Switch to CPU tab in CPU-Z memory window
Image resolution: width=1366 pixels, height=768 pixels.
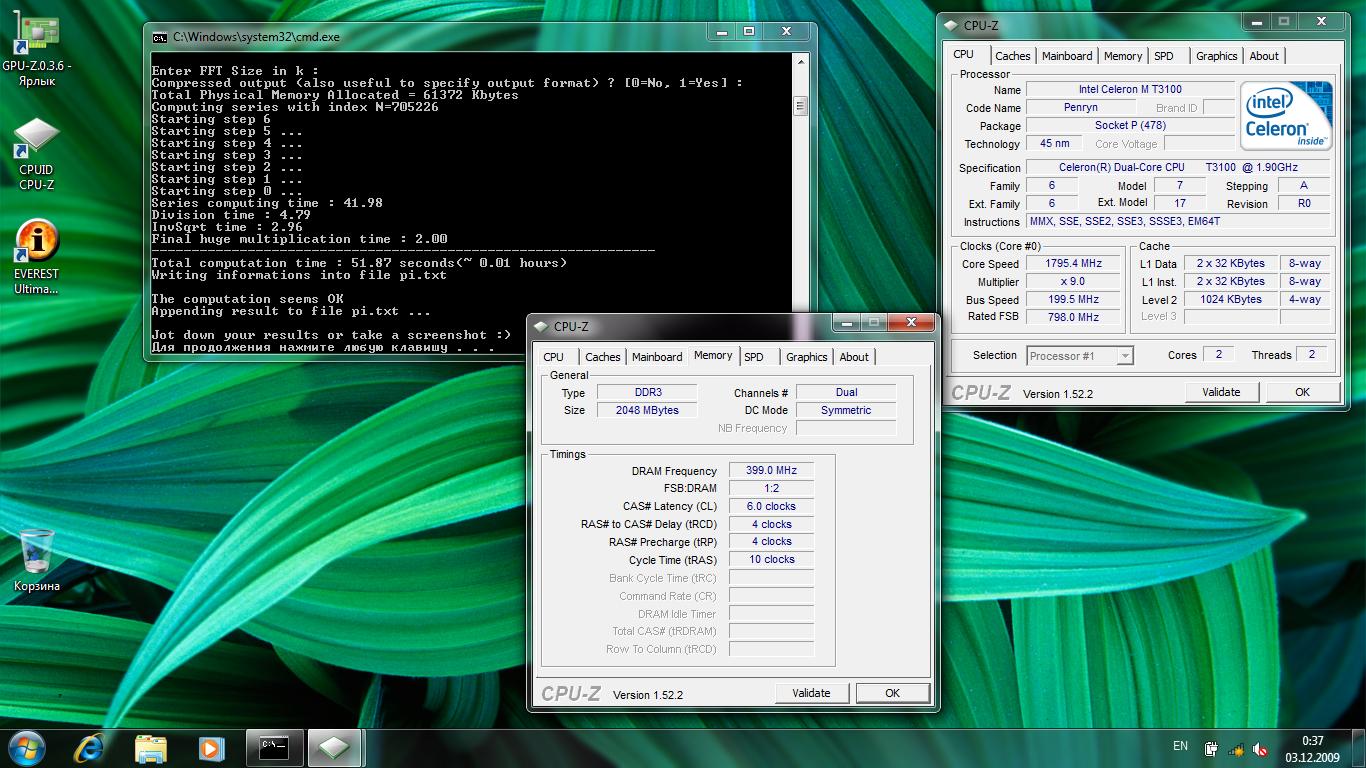[x=554, y=357]
